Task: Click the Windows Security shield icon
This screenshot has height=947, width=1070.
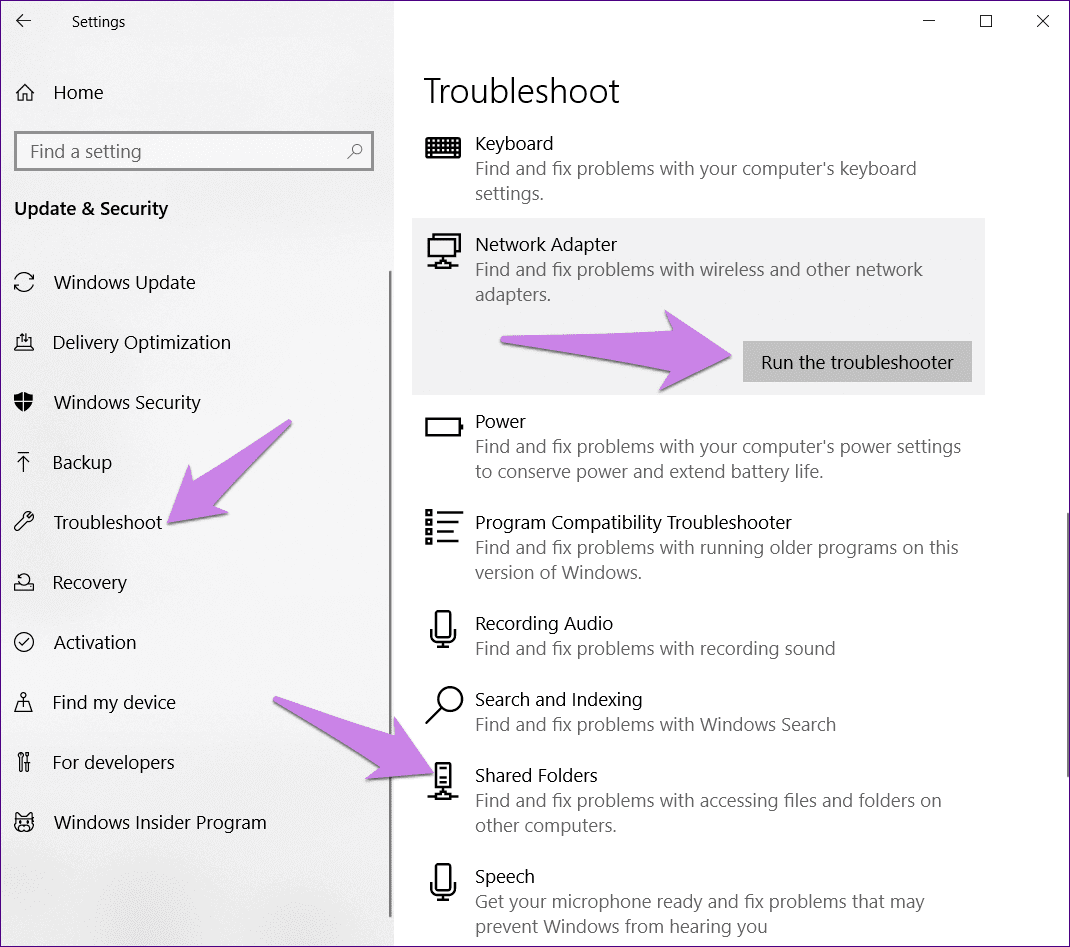Action: pos(24,402)
